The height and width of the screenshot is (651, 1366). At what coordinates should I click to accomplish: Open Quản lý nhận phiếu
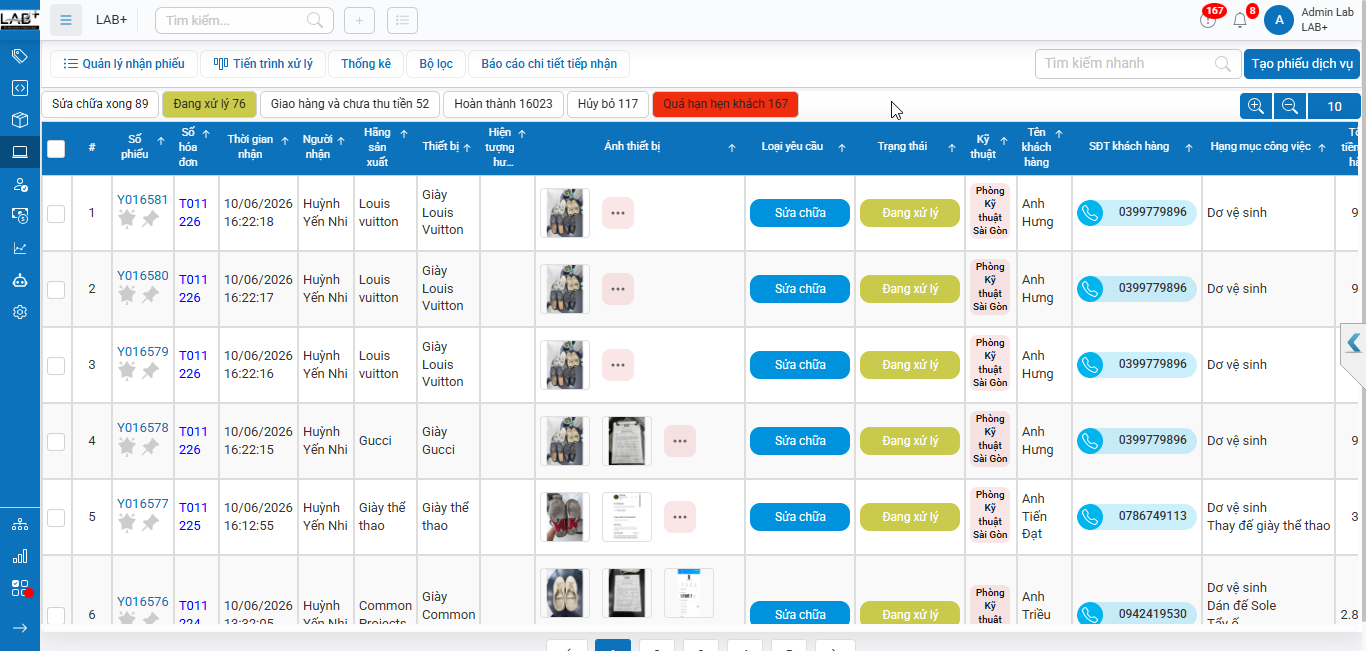124,64
